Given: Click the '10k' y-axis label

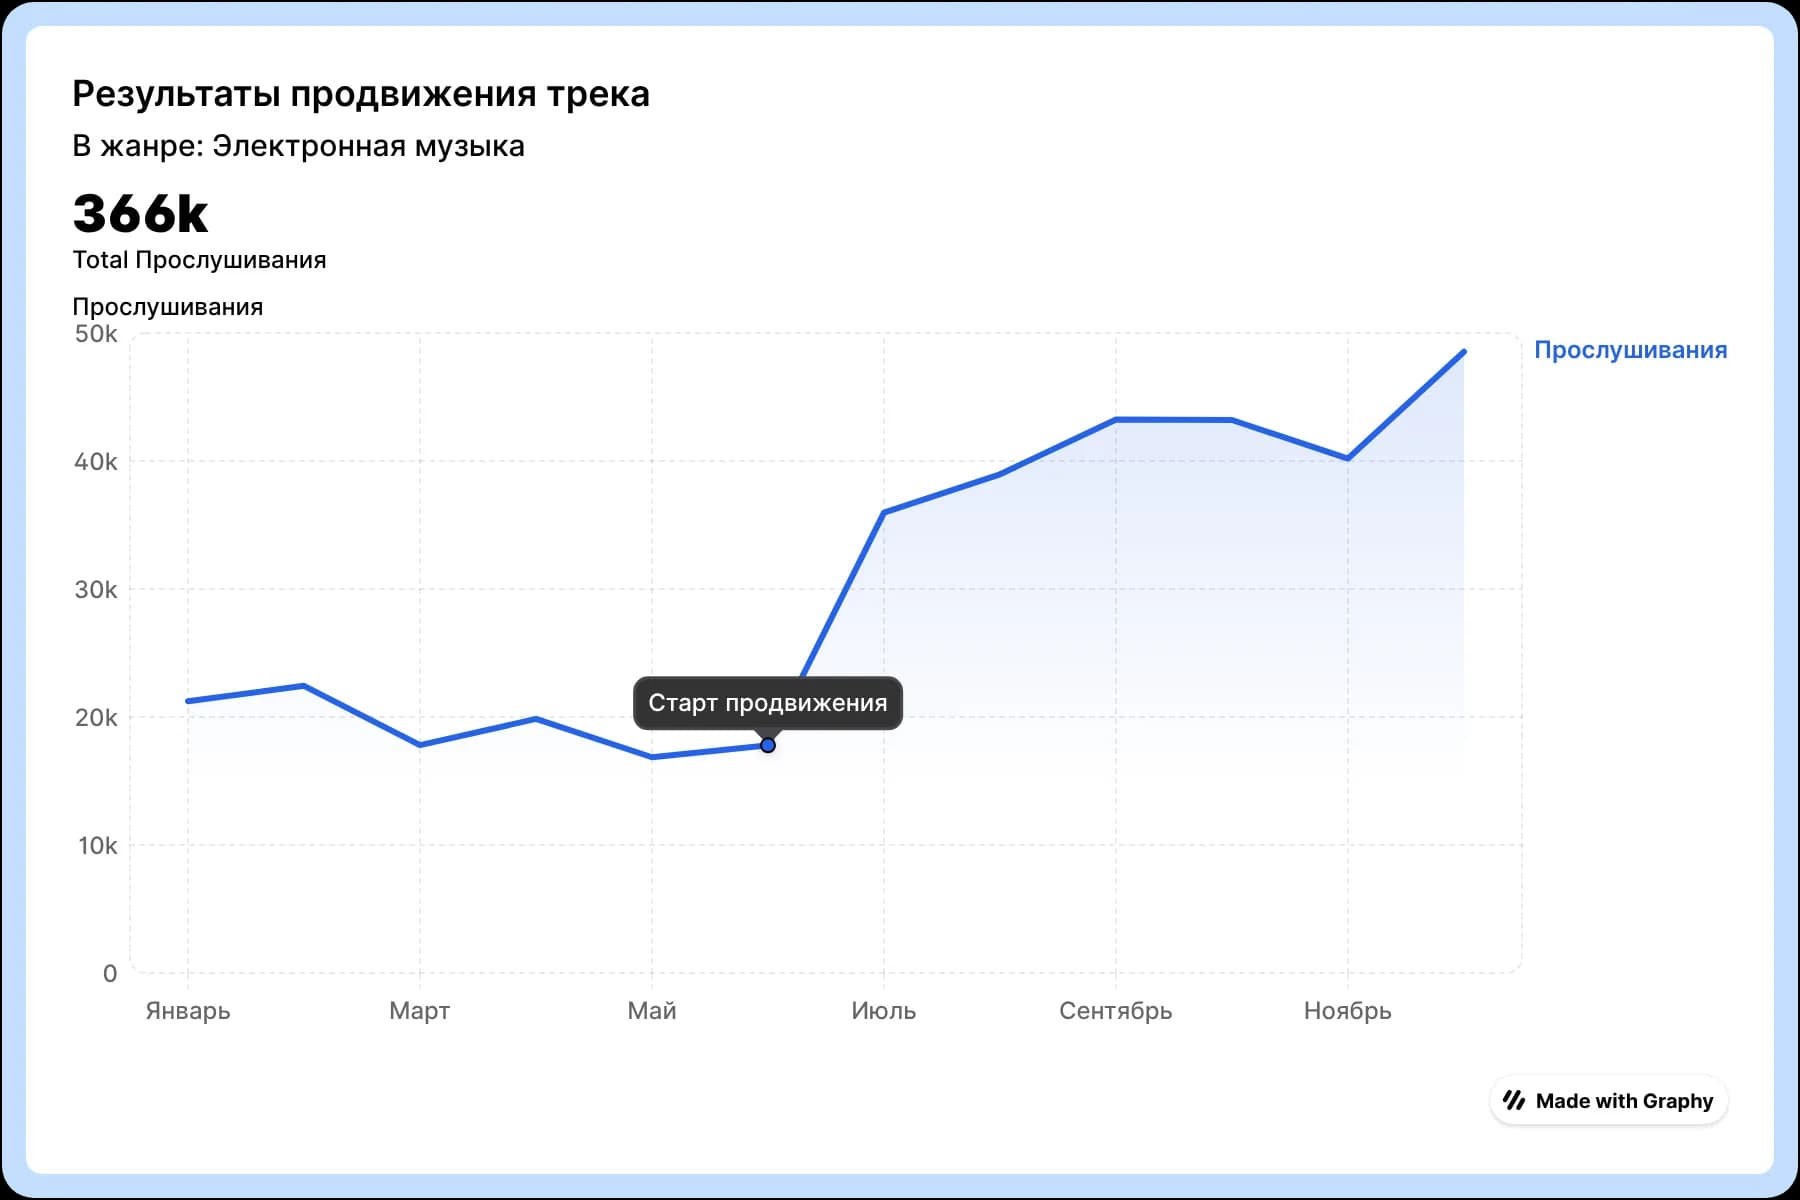Looking at the screenshot, I should [x=97, y=846].
